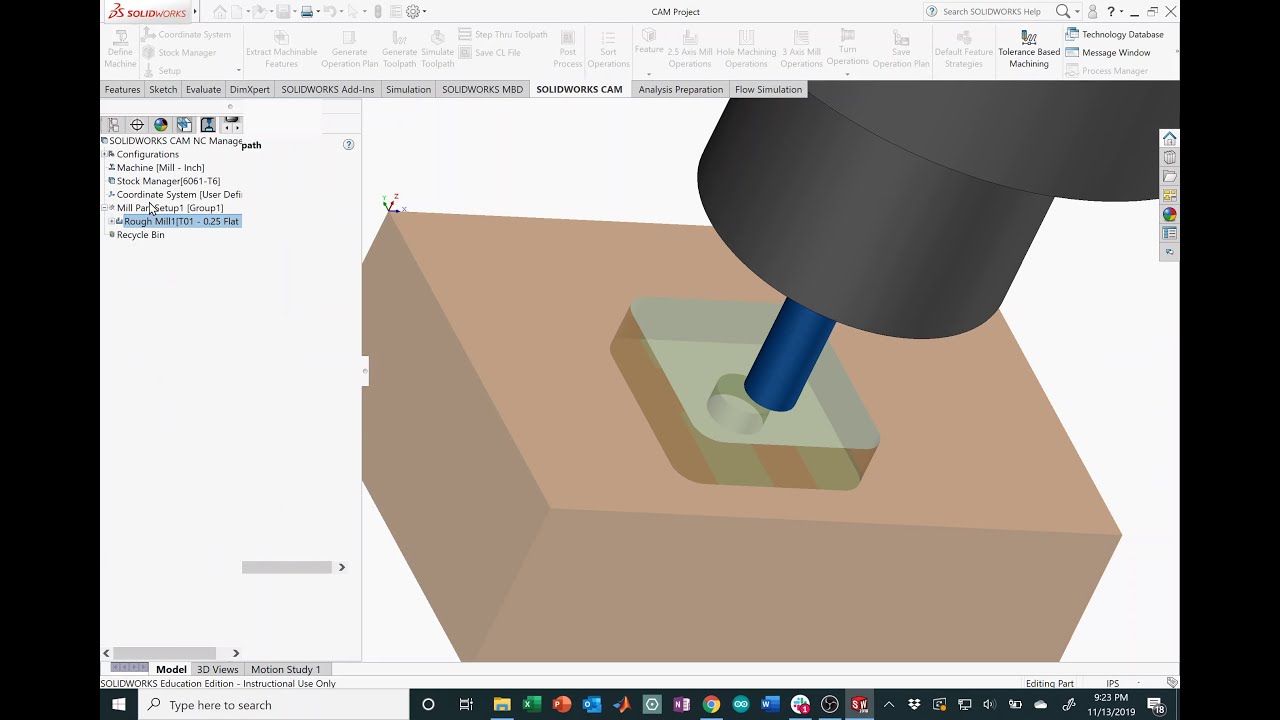Select Stock Manager[6061-T6] tree item
The image size is (1280, 720).
tap(168, 181)
